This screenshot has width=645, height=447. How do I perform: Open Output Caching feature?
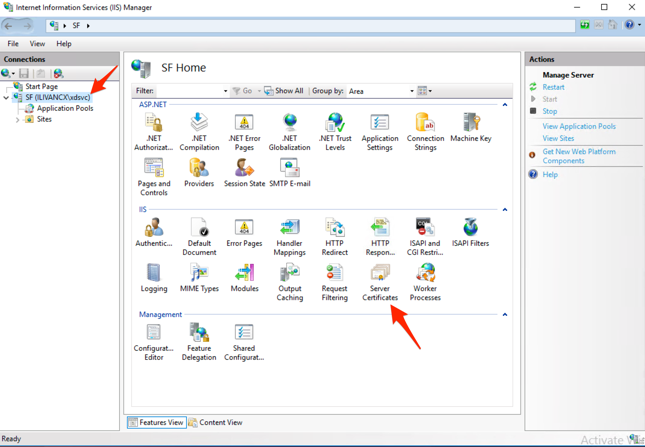(290, 282)
